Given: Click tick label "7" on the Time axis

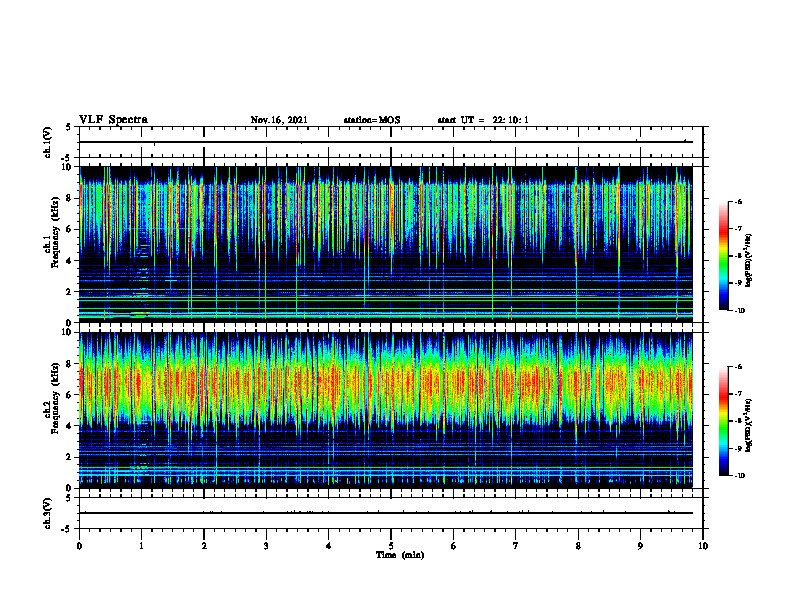Looking at the screenshot, I should [516, 546].
